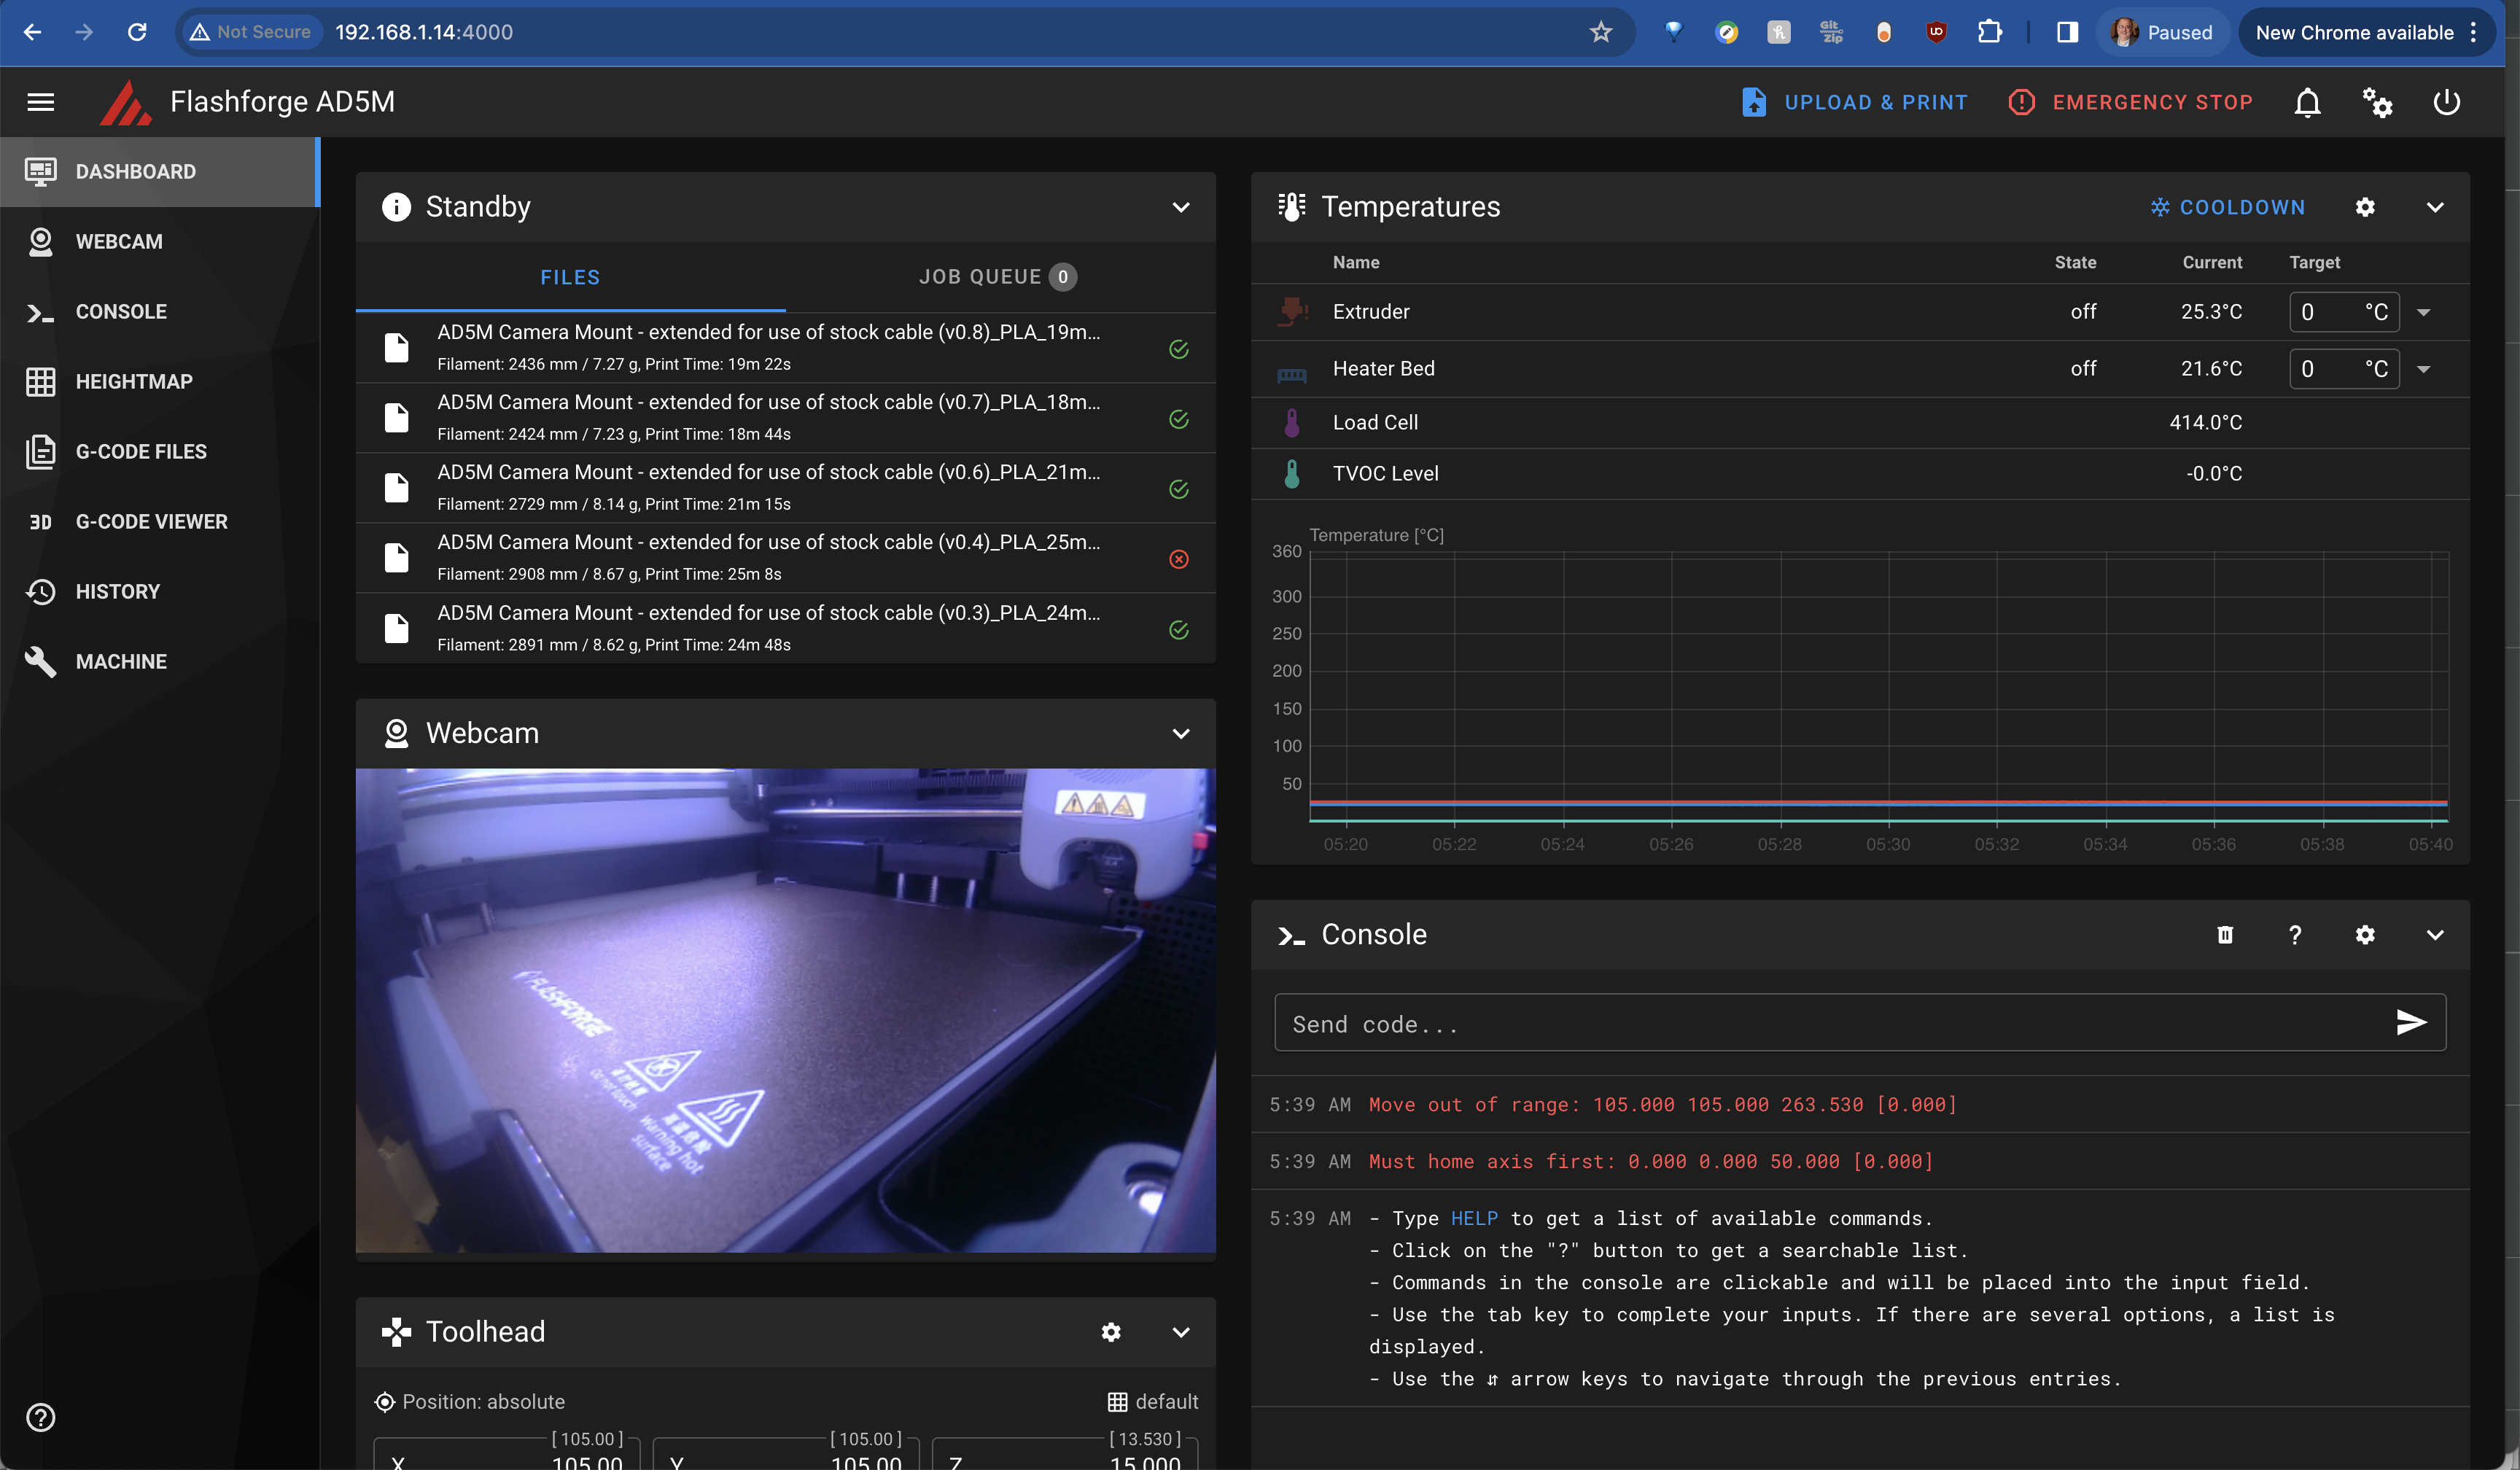Viewport: 2520px width, 1470px height.
Task: Clear console with trash icon
Action: click(x=2225, y=934)
